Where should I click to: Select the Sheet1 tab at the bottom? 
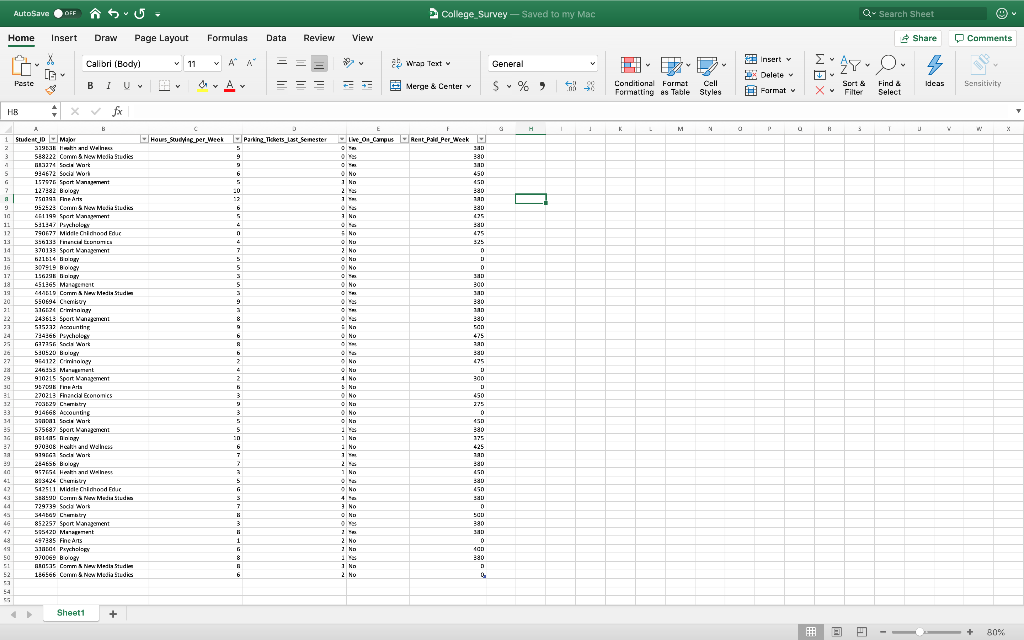(69, 612)
